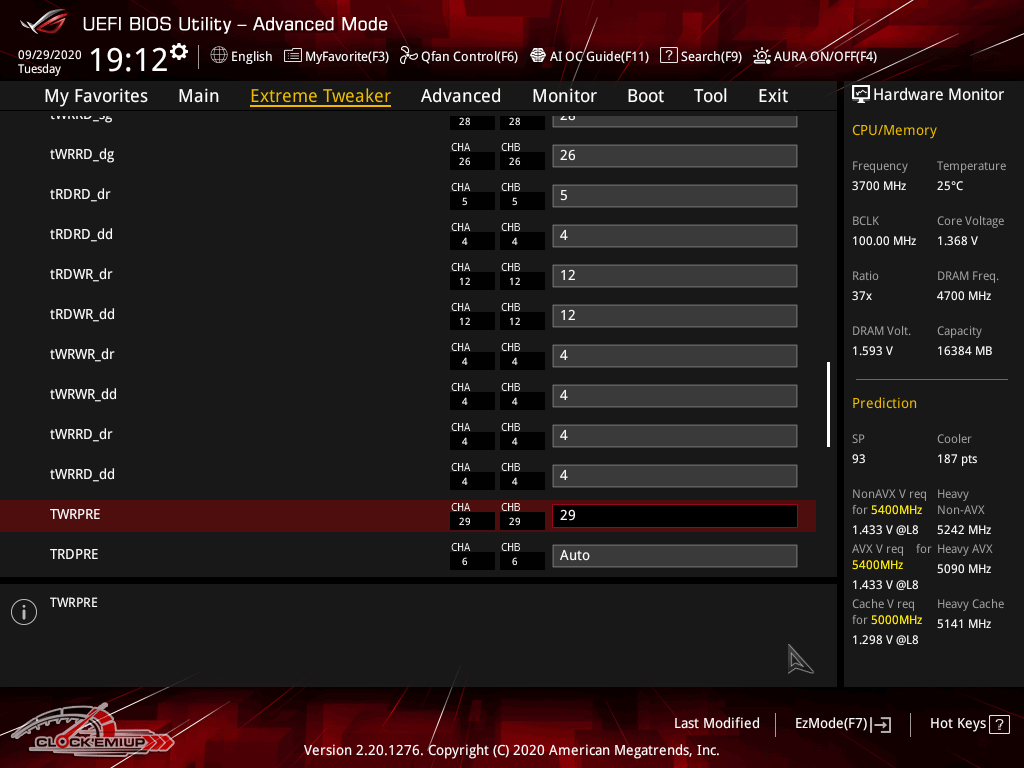The image size is (1024, 768).
Task: Click the TWRPRE input field showing 29
Action: 674,515
